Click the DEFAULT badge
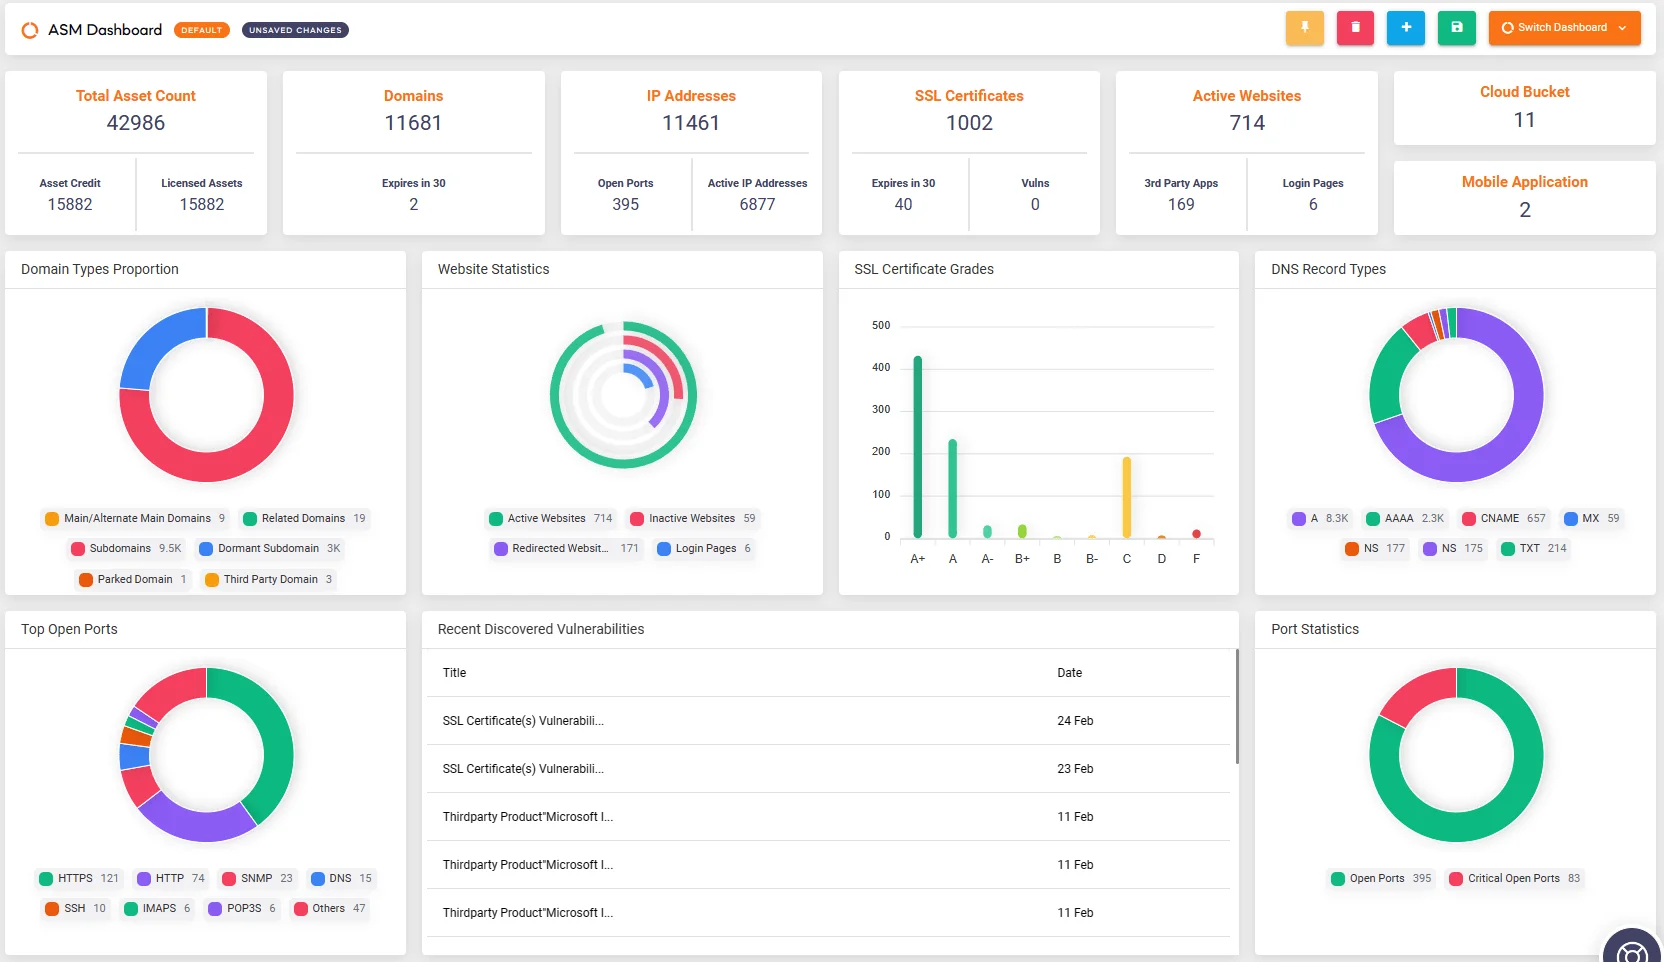Image resolution: width=1664 pixels, height=962 pixels. point(201,30)
